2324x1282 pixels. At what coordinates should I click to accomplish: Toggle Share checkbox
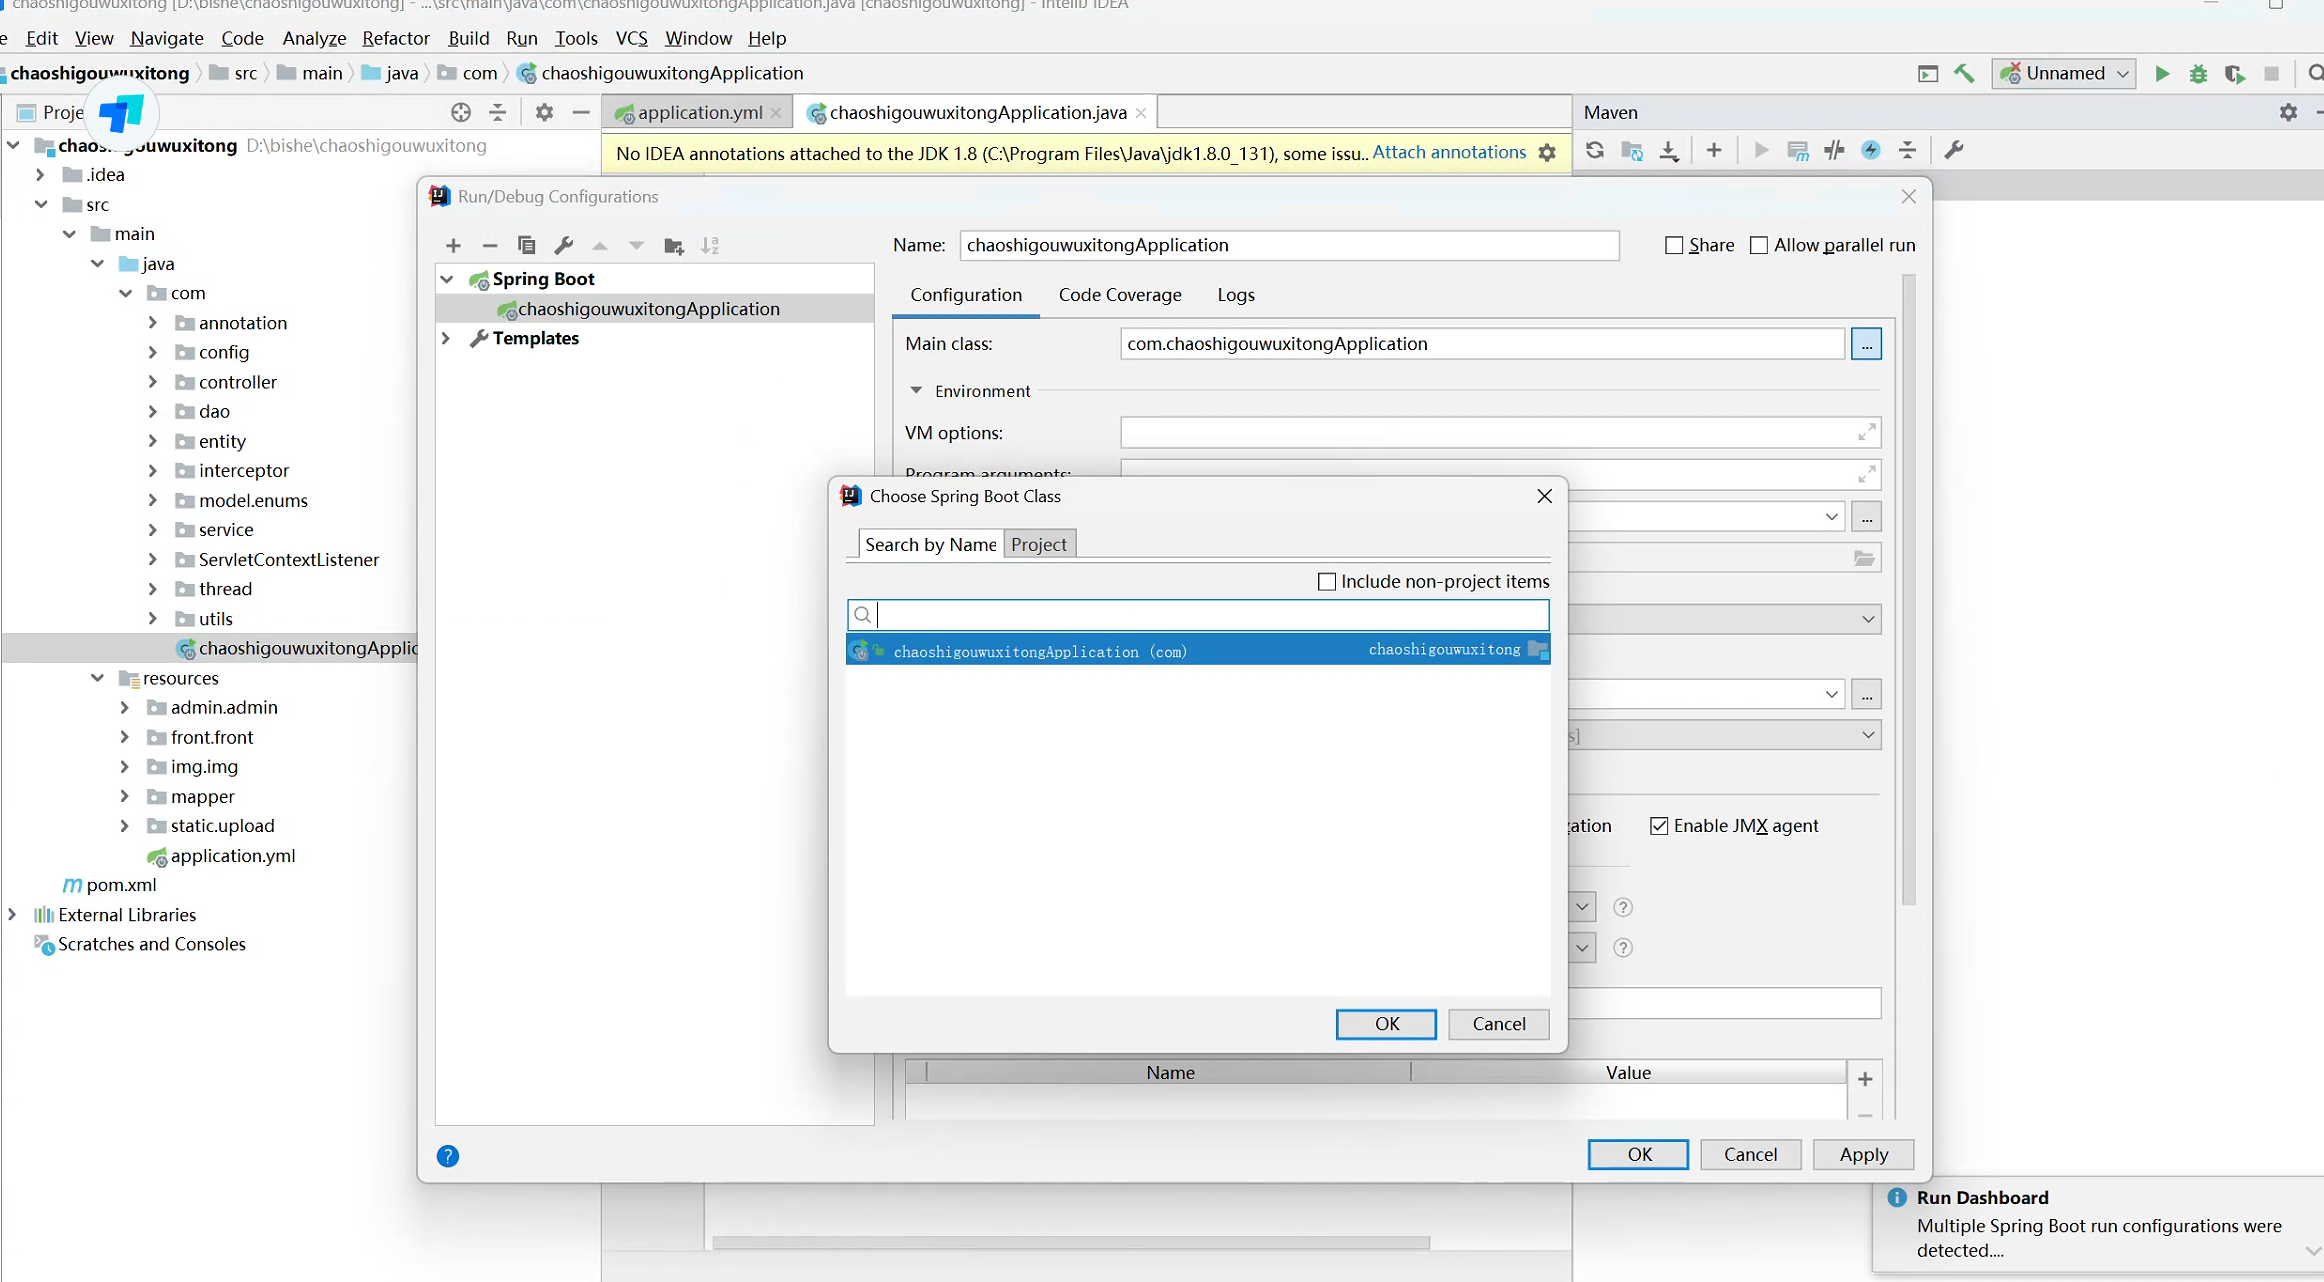[1674, 245]
